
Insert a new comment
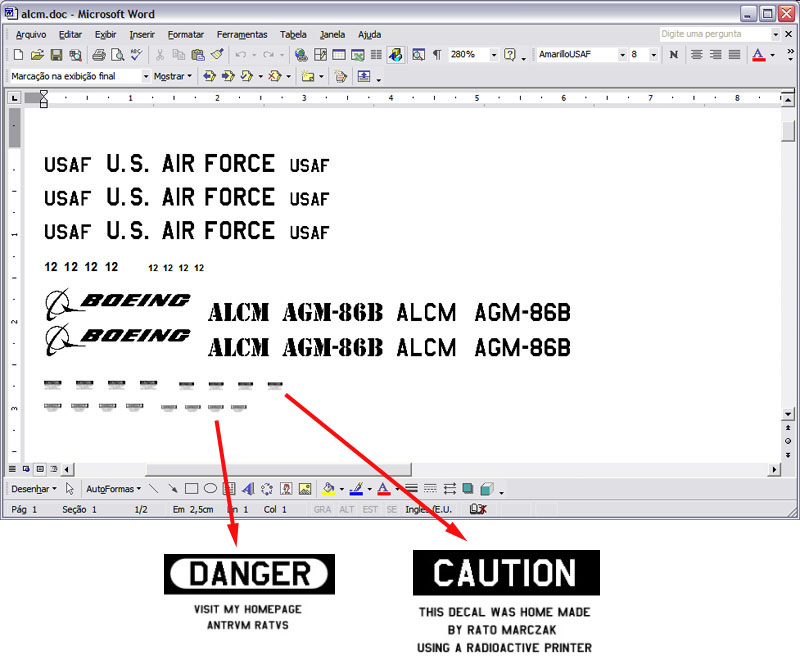[x=308, y=77]
